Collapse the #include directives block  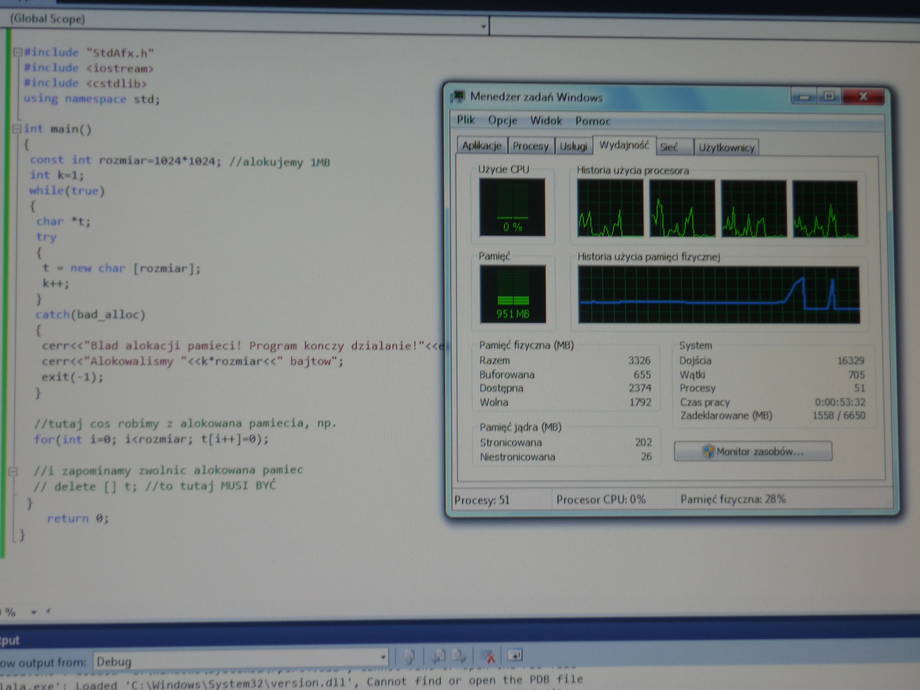[x=16, y=52]
